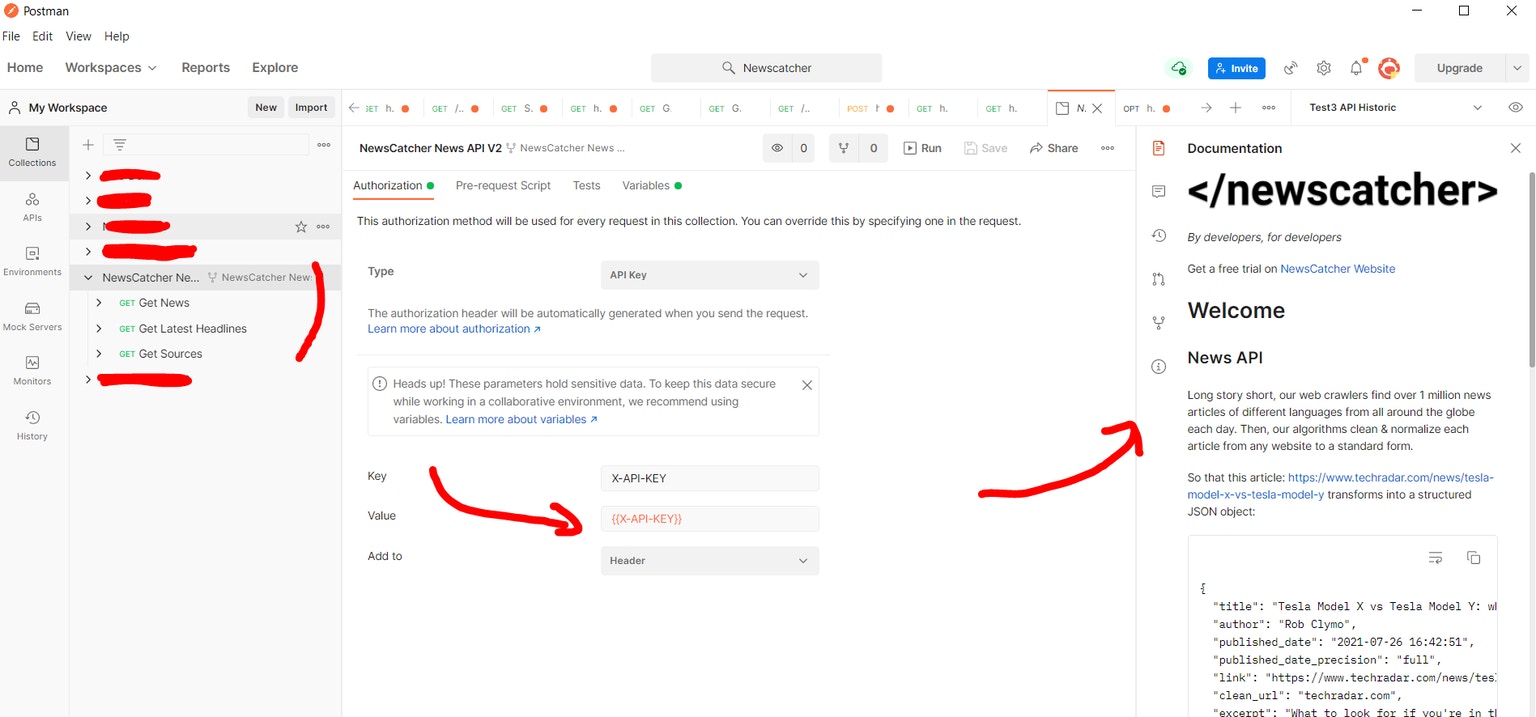Click the collections filter icon

(119, 145)
